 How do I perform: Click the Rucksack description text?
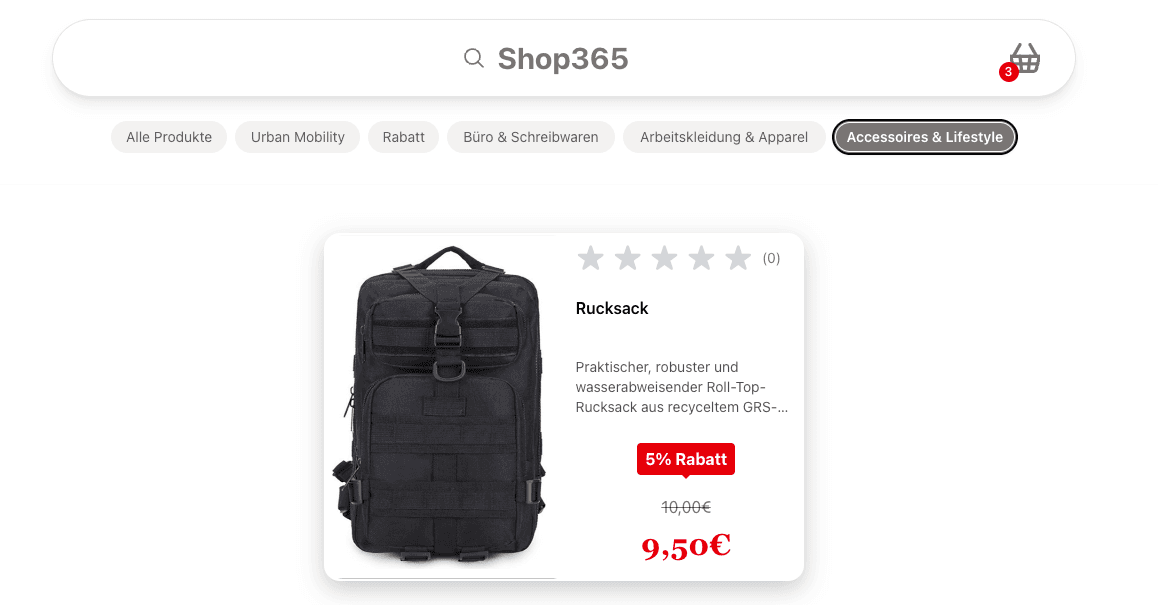coord(682,387)
